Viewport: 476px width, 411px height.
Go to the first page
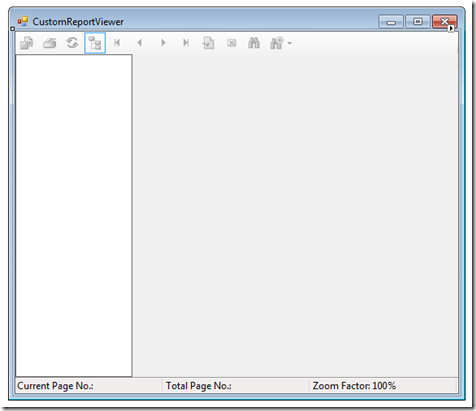(x=117, y=43)
